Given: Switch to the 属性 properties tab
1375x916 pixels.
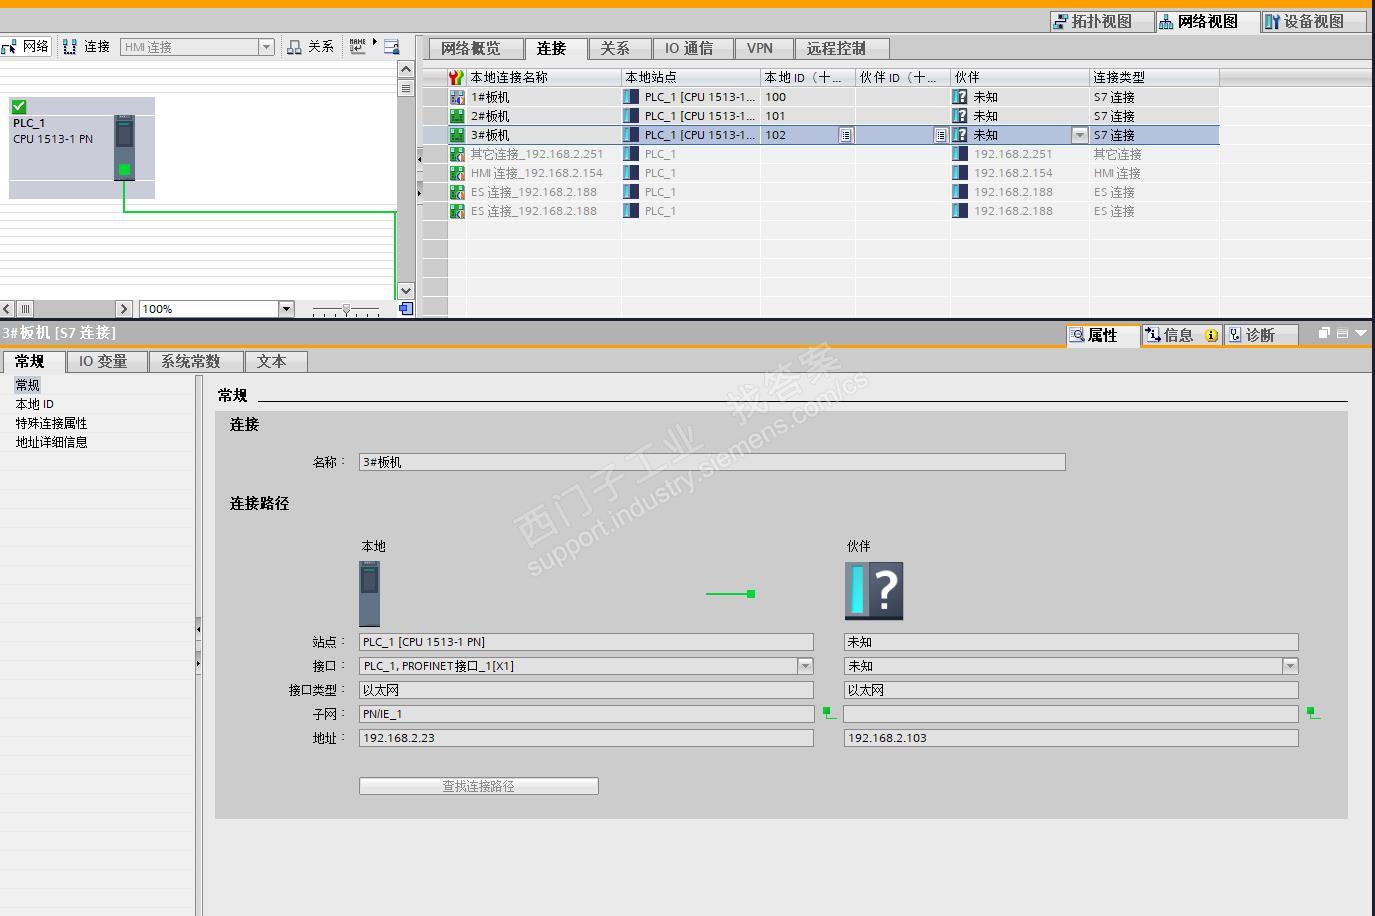Looking at the screenshot, I should click(x=1103, y=335).
